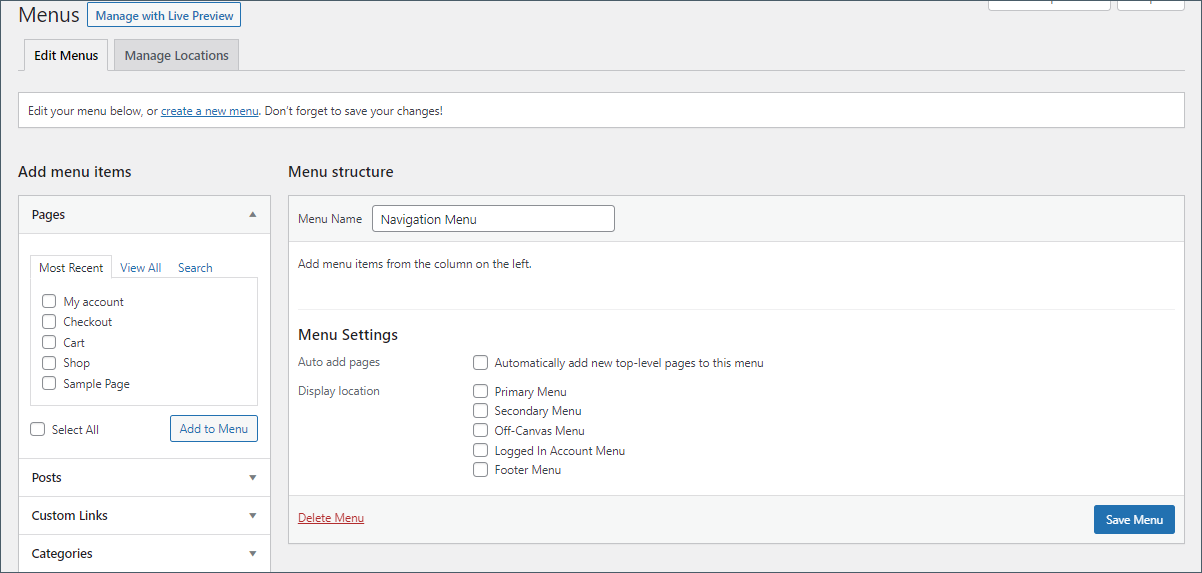Tick the Checkout page checkbox

coord(49,322)
